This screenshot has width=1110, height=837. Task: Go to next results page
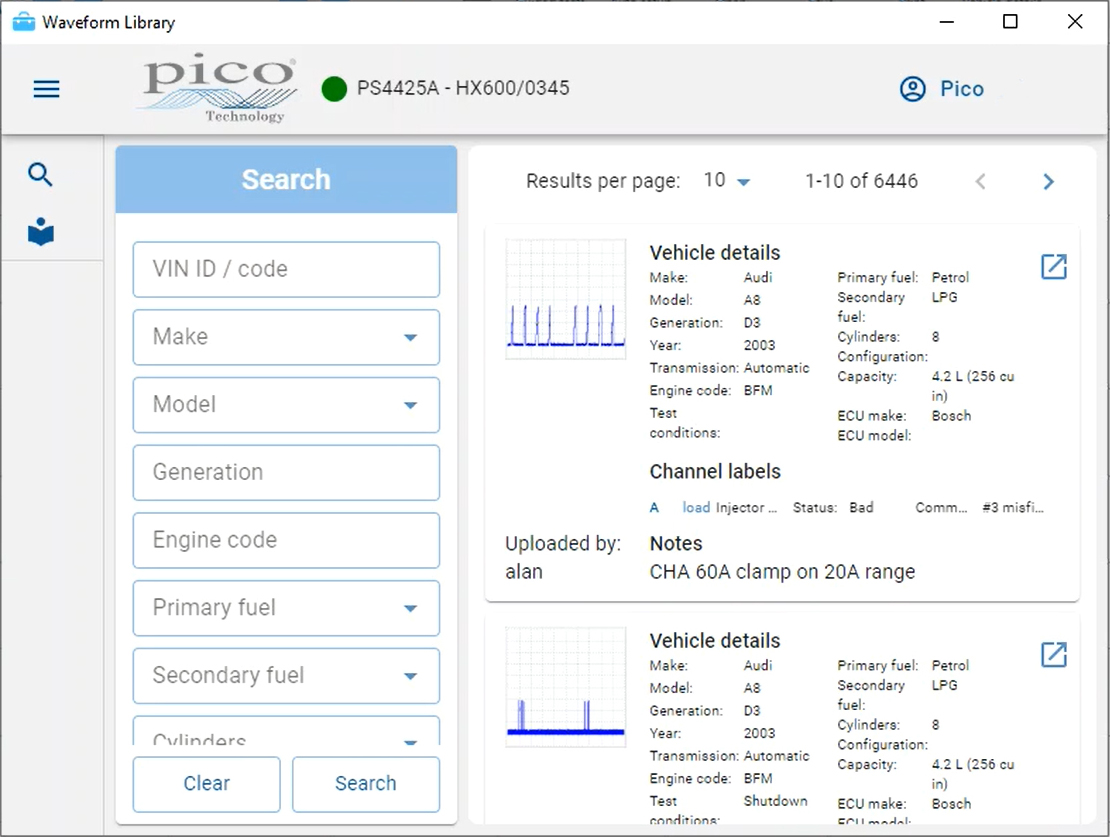coord(1048,182)
